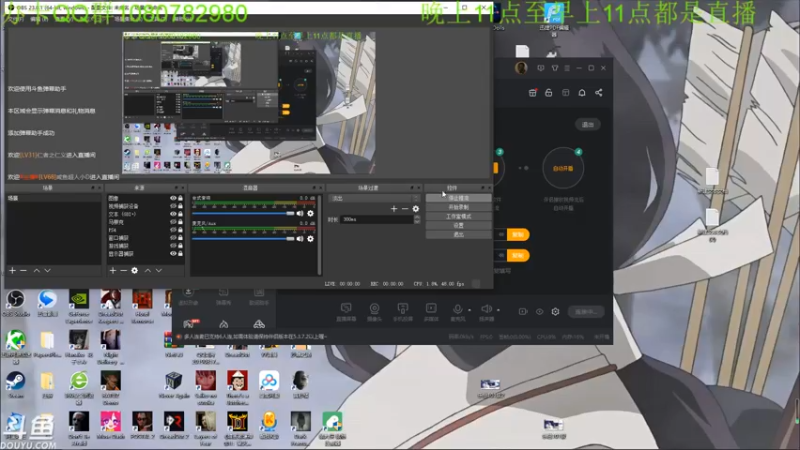Click the OBS Studio desktop shortcut
This screenshot has height=450, width=800.
(16, 303)
